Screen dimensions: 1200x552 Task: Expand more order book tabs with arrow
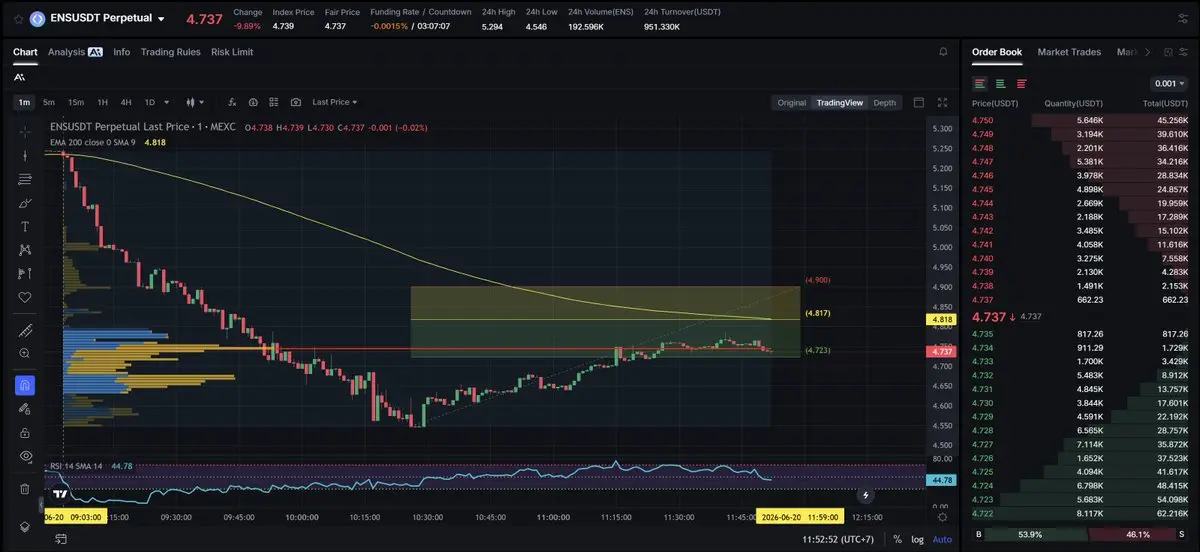(1147, 52)
